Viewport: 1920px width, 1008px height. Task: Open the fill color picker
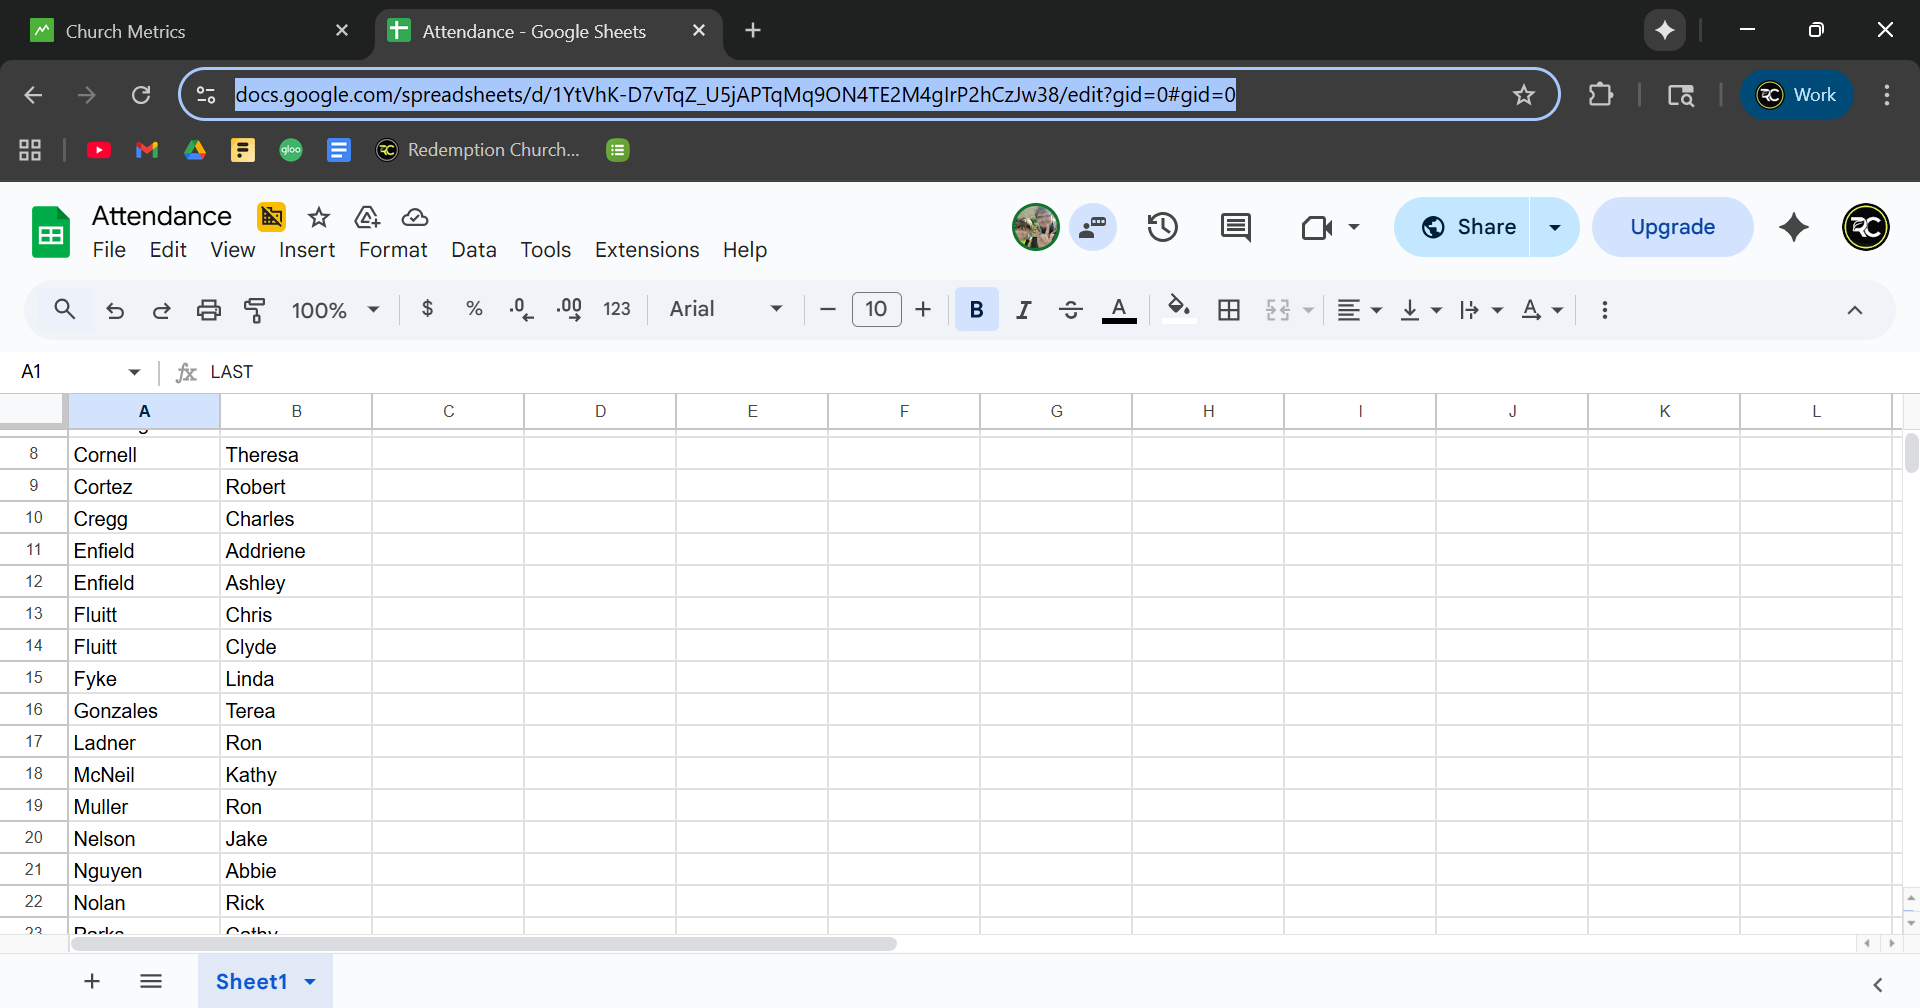coord(1179,310)
